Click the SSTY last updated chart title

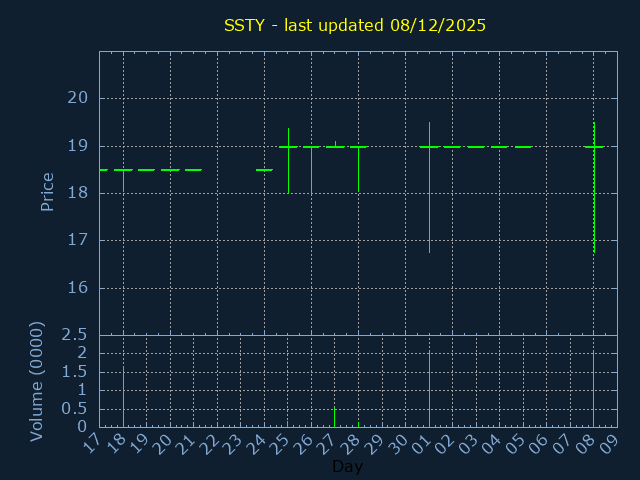(354, 25)
